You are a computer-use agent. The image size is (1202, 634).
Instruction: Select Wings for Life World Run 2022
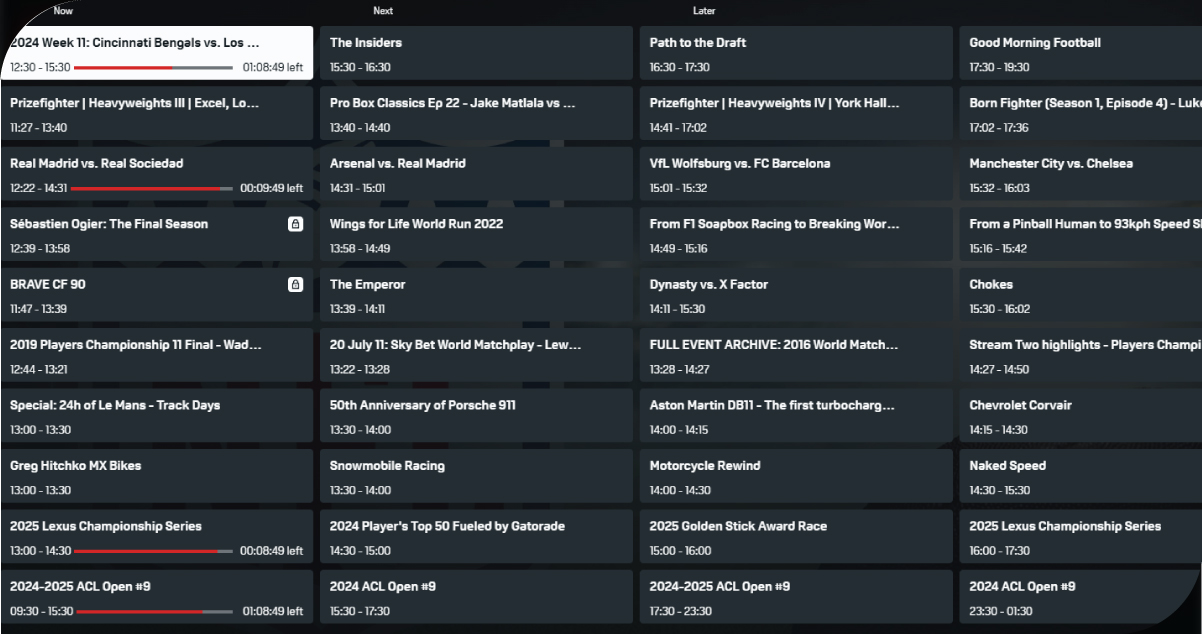point(477,234)
